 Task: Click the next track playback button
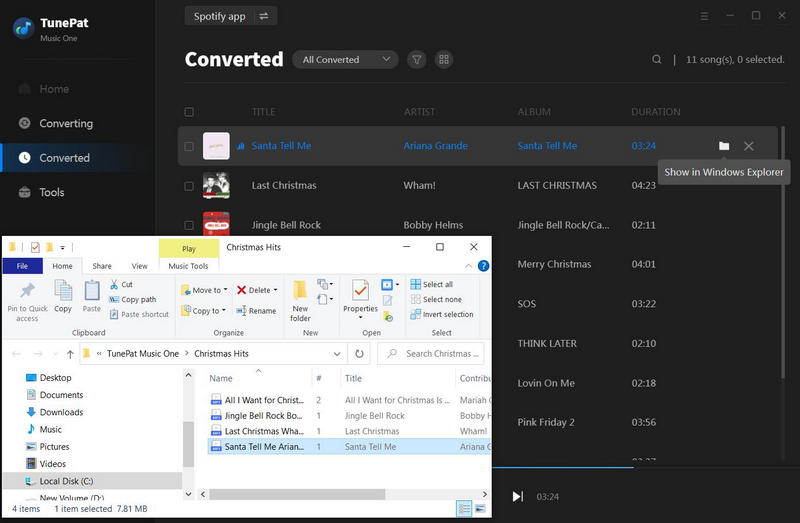tap(517, 496)
